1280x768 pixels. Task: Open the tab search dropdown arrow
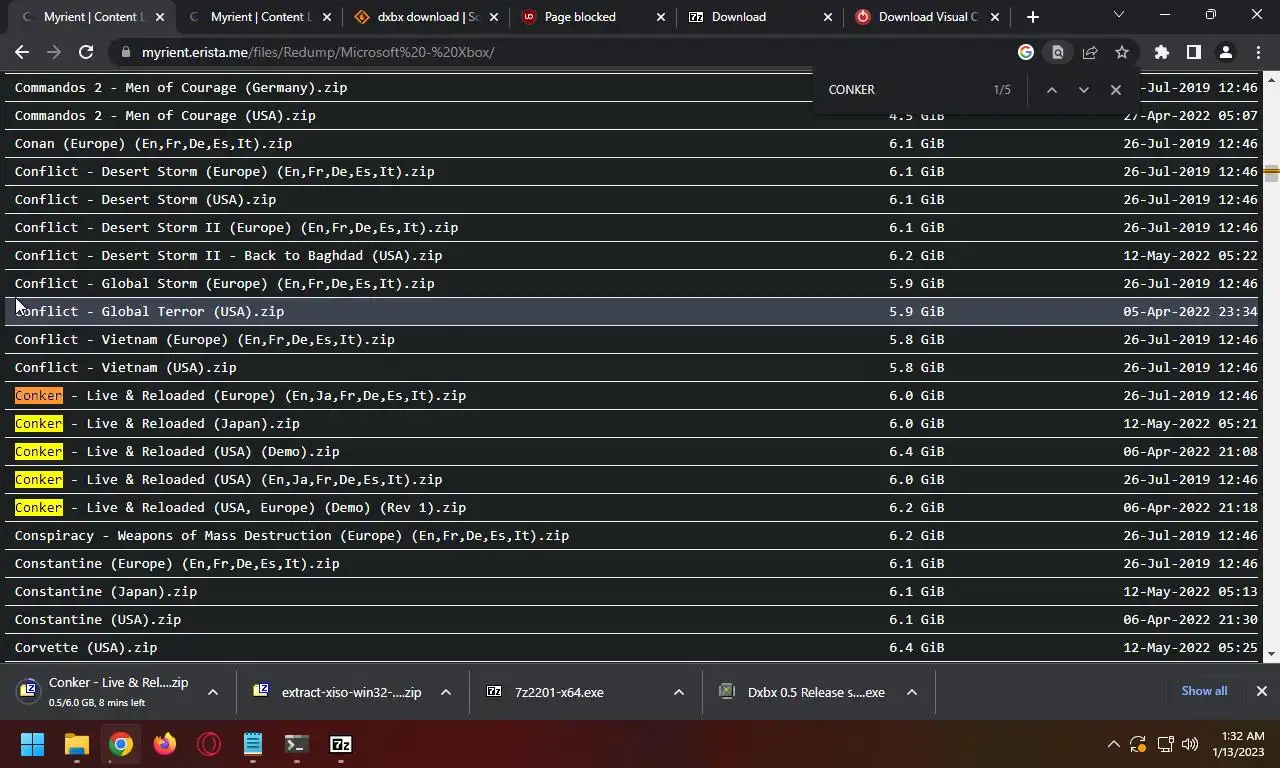coord(1119,15)
